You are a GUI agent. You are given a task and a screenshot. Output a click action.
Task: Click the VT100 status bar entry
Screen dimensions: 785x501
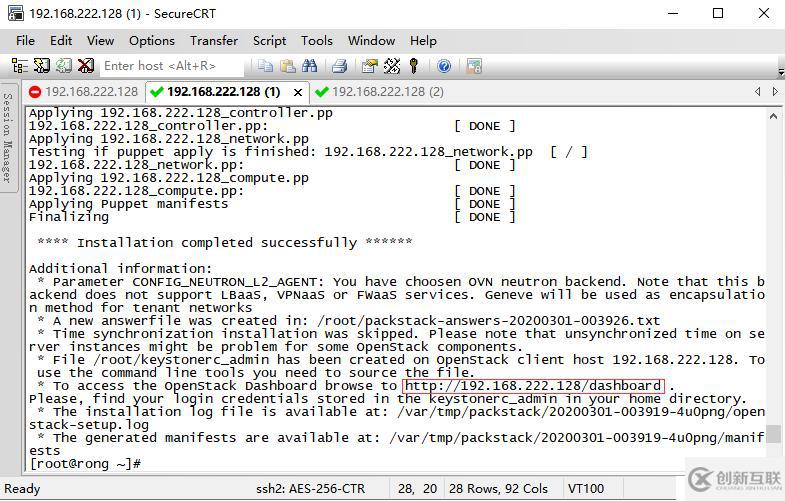(x=586, y=488)
